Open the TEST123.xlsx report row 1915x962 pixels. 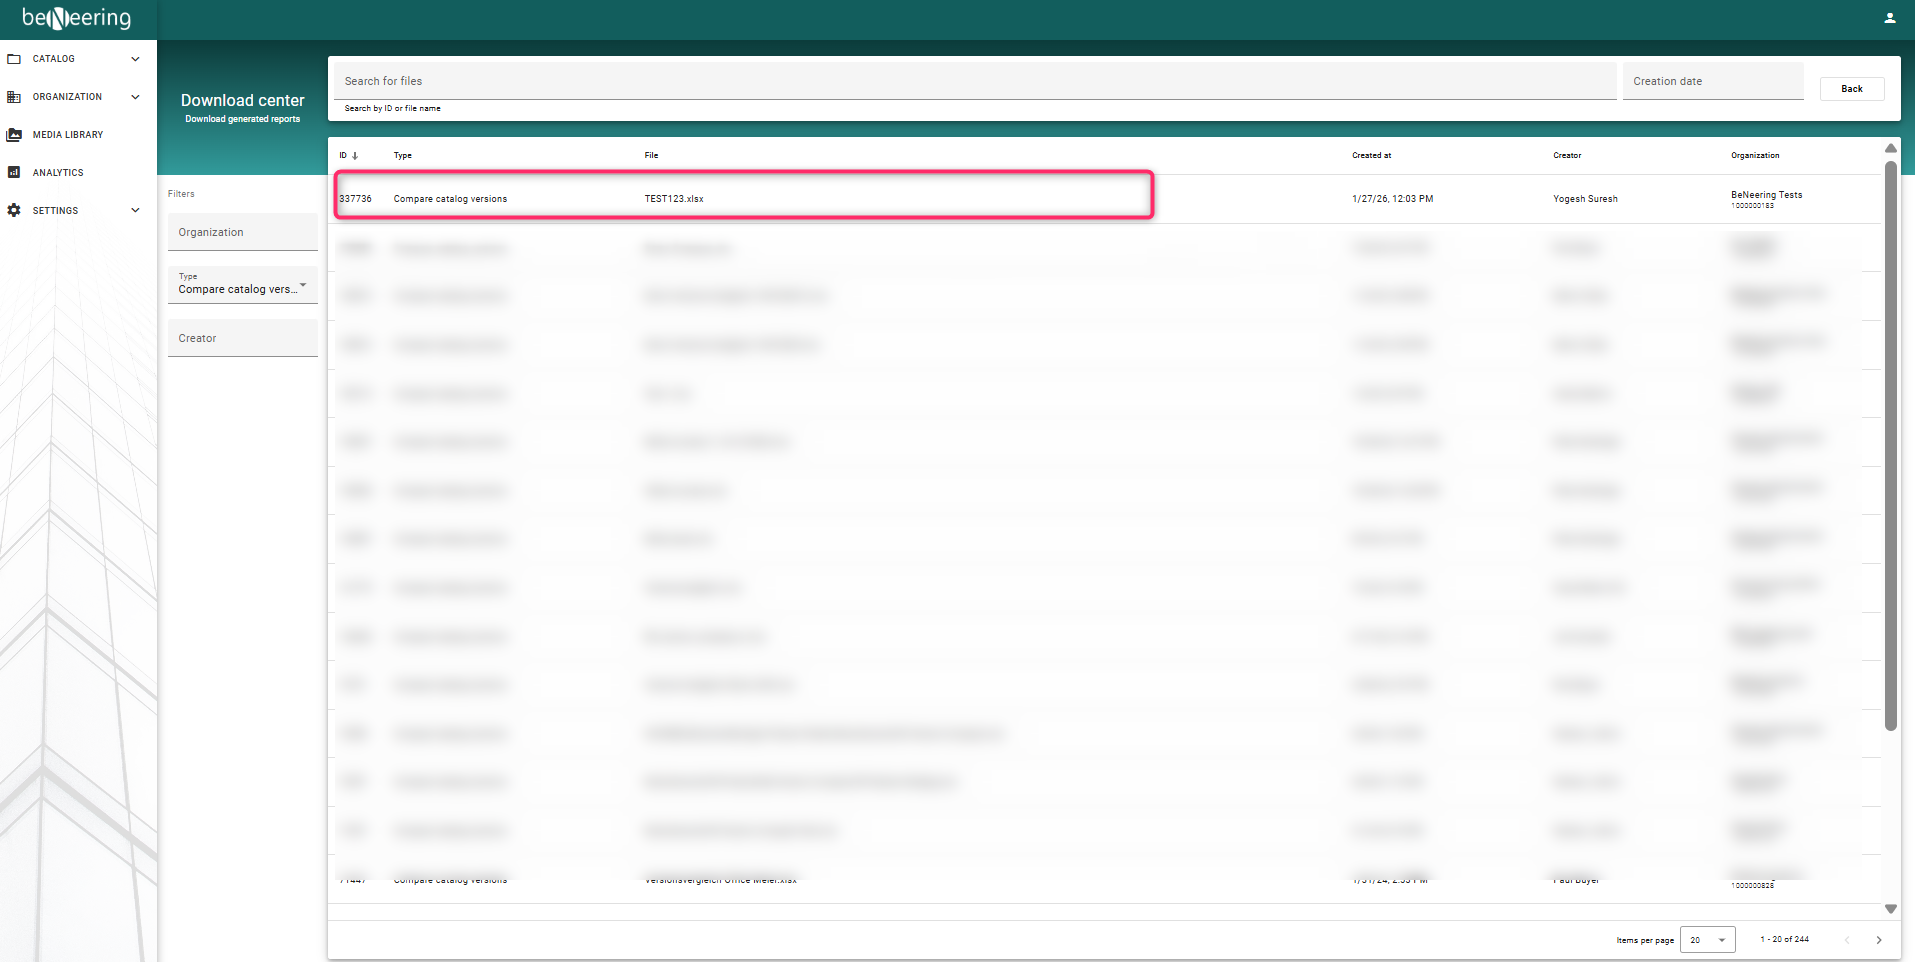[x=673, y=199]
